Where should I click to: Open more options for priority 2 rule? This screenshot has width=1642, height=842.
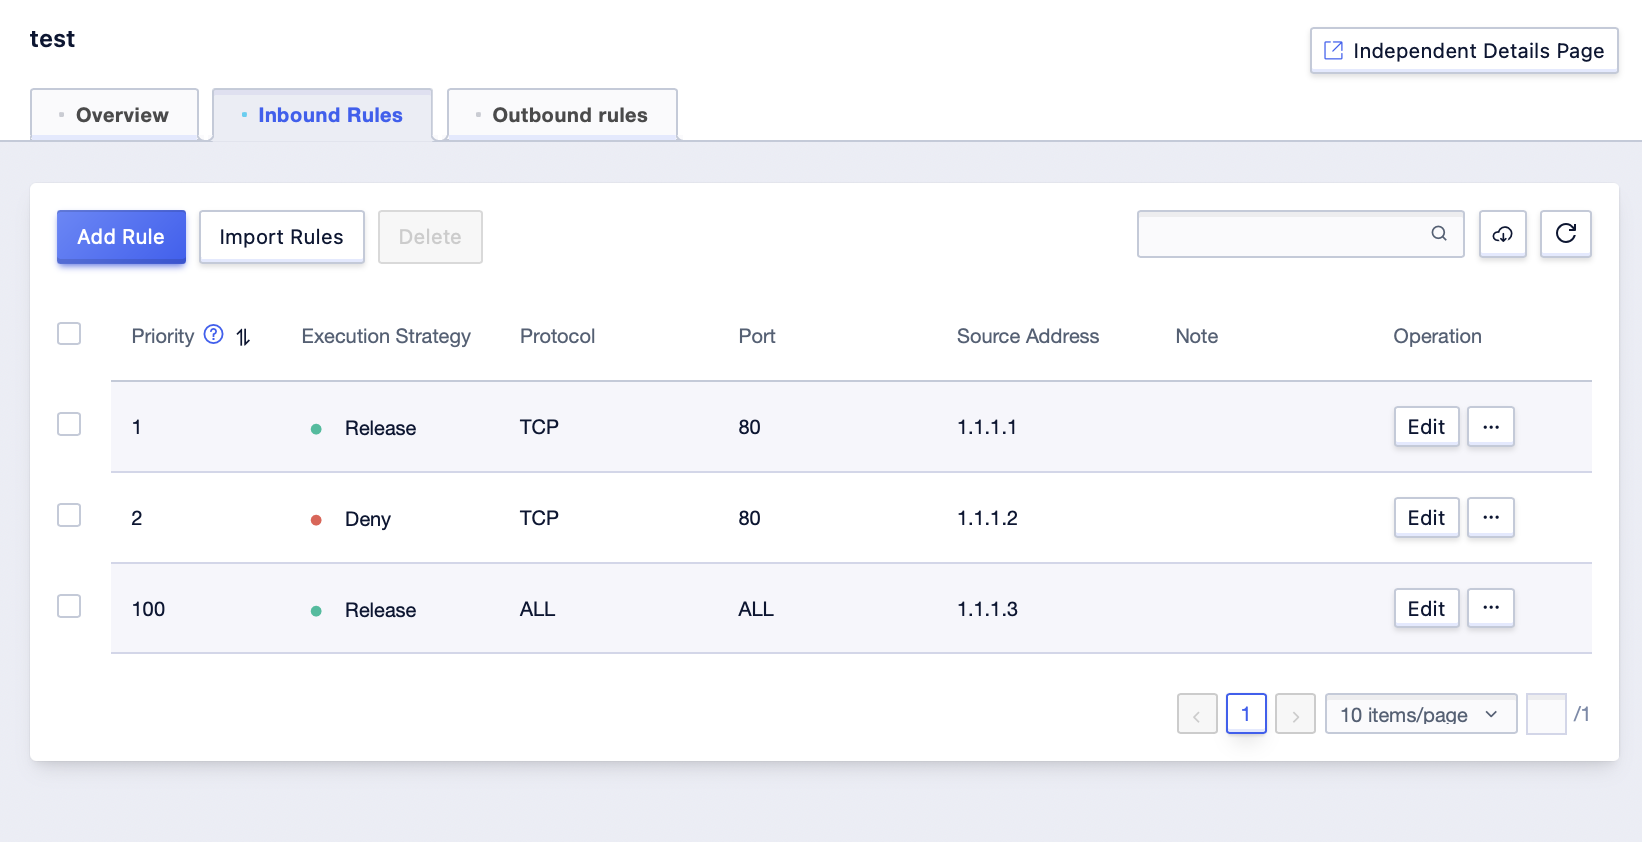1490,518
